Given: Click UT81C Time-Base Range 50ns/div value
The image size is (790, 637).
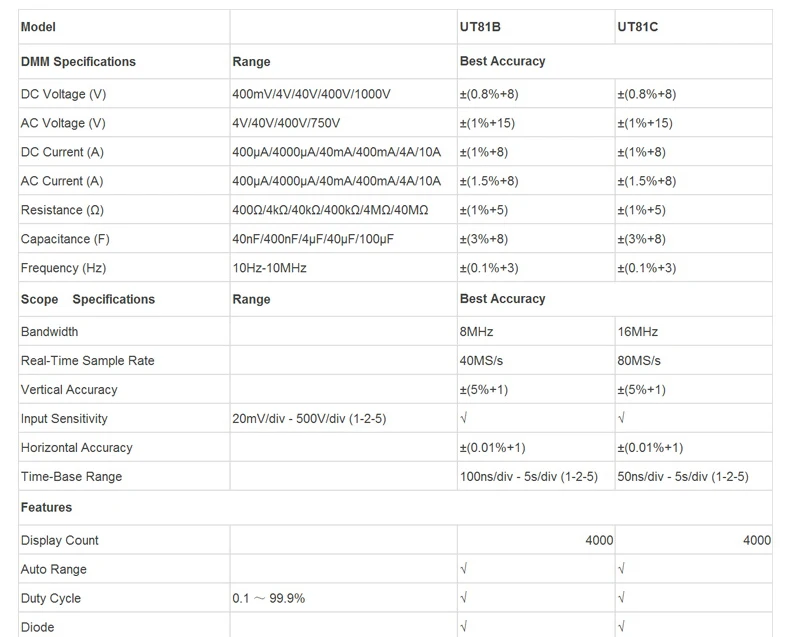Looking at the screenshot, I should [x=683, y=476].
